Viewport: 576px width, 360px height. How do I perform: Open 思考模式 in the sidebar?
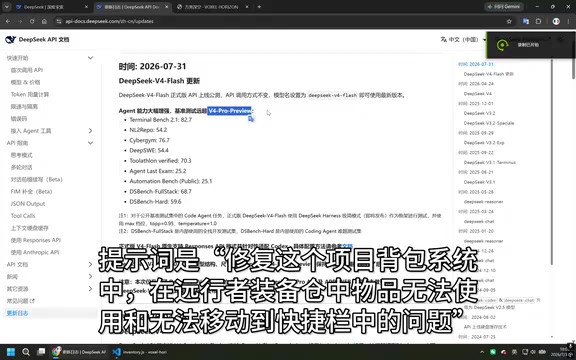click(22, 155)
